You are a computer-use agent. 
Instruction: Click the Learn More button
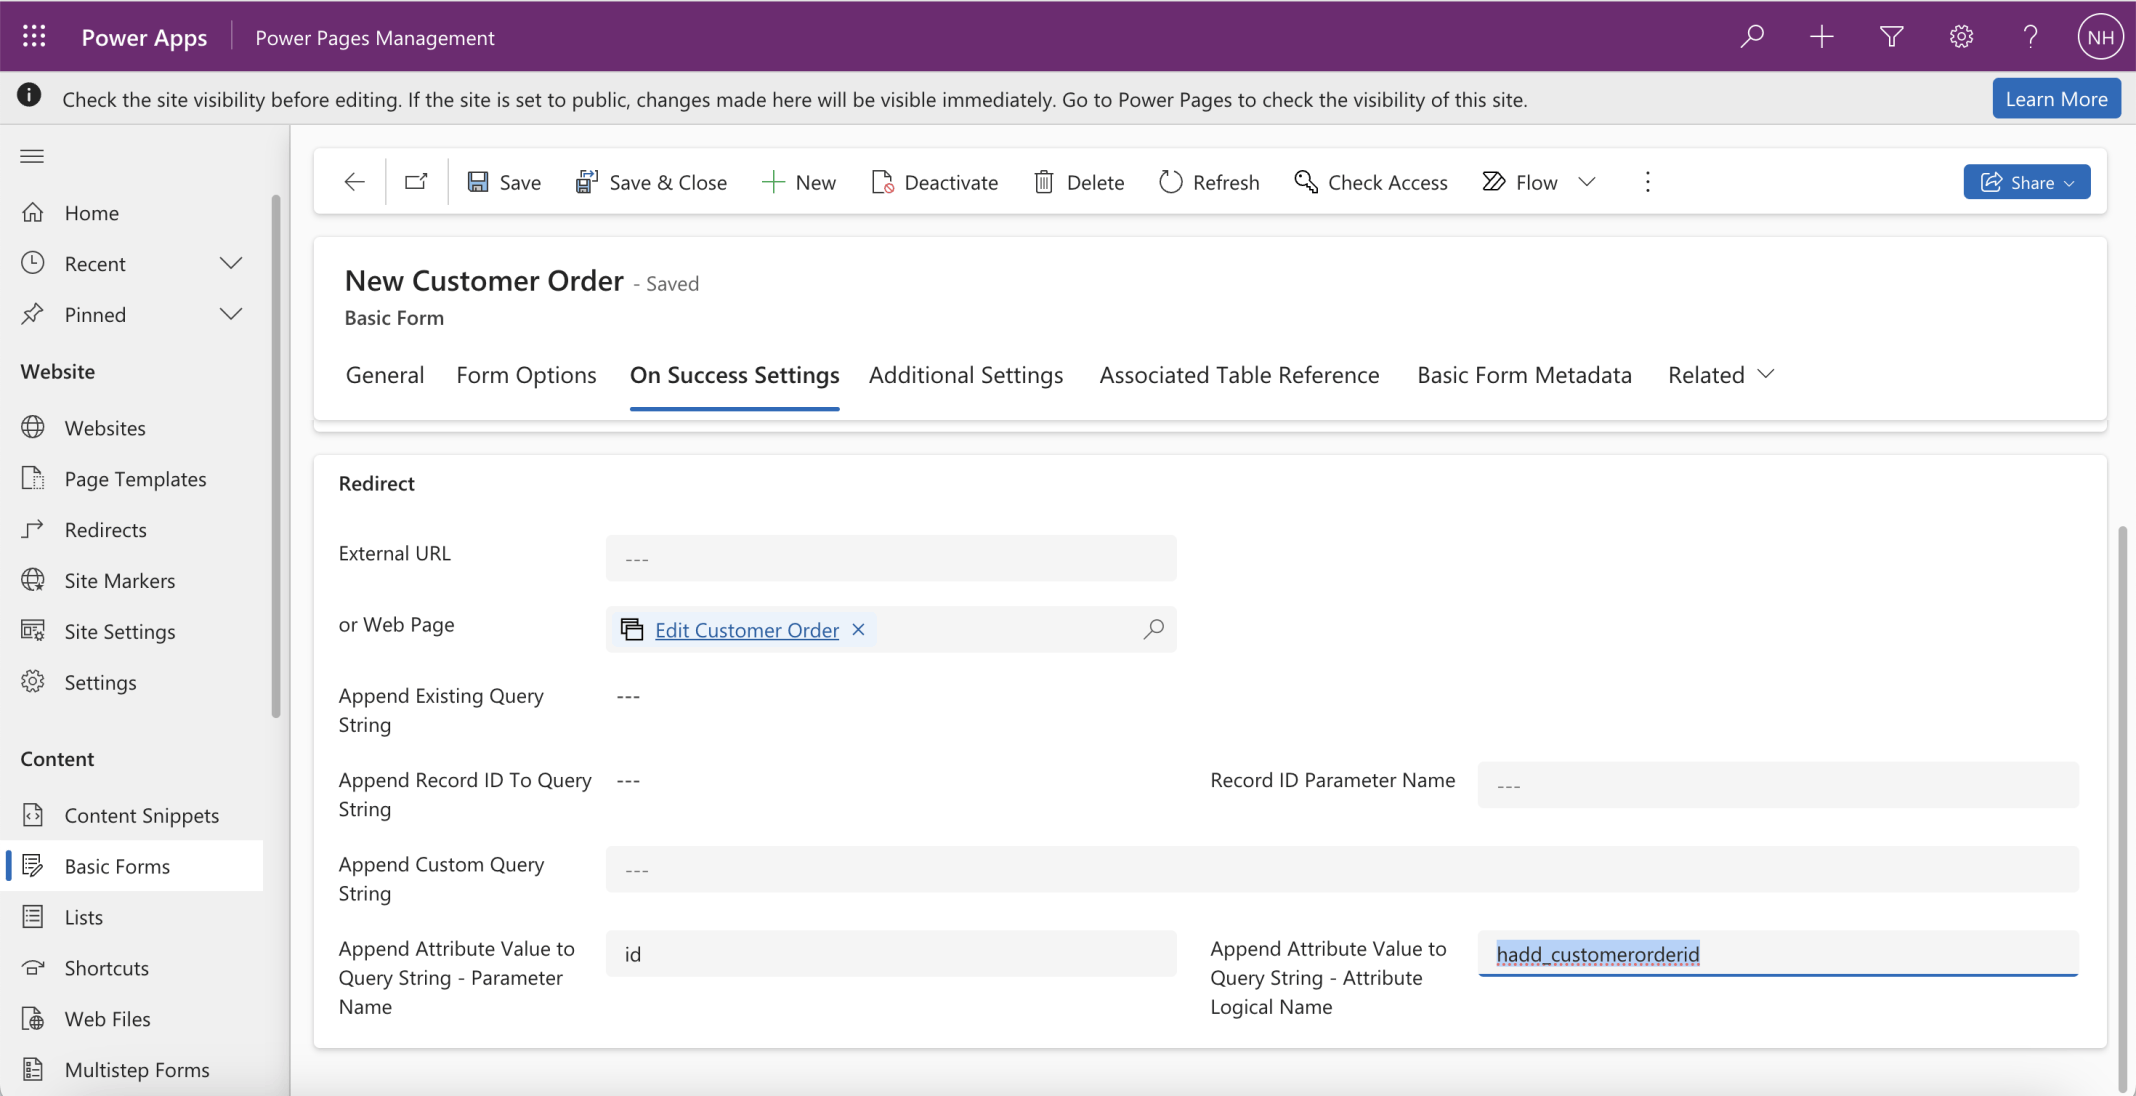(x=2056, y=99)
